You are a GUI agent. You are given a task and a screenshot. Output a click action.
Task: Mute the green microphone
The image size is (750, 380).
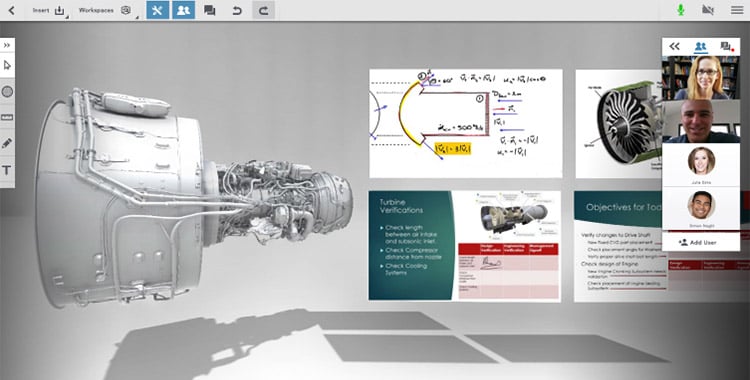(x=681, y=10)
